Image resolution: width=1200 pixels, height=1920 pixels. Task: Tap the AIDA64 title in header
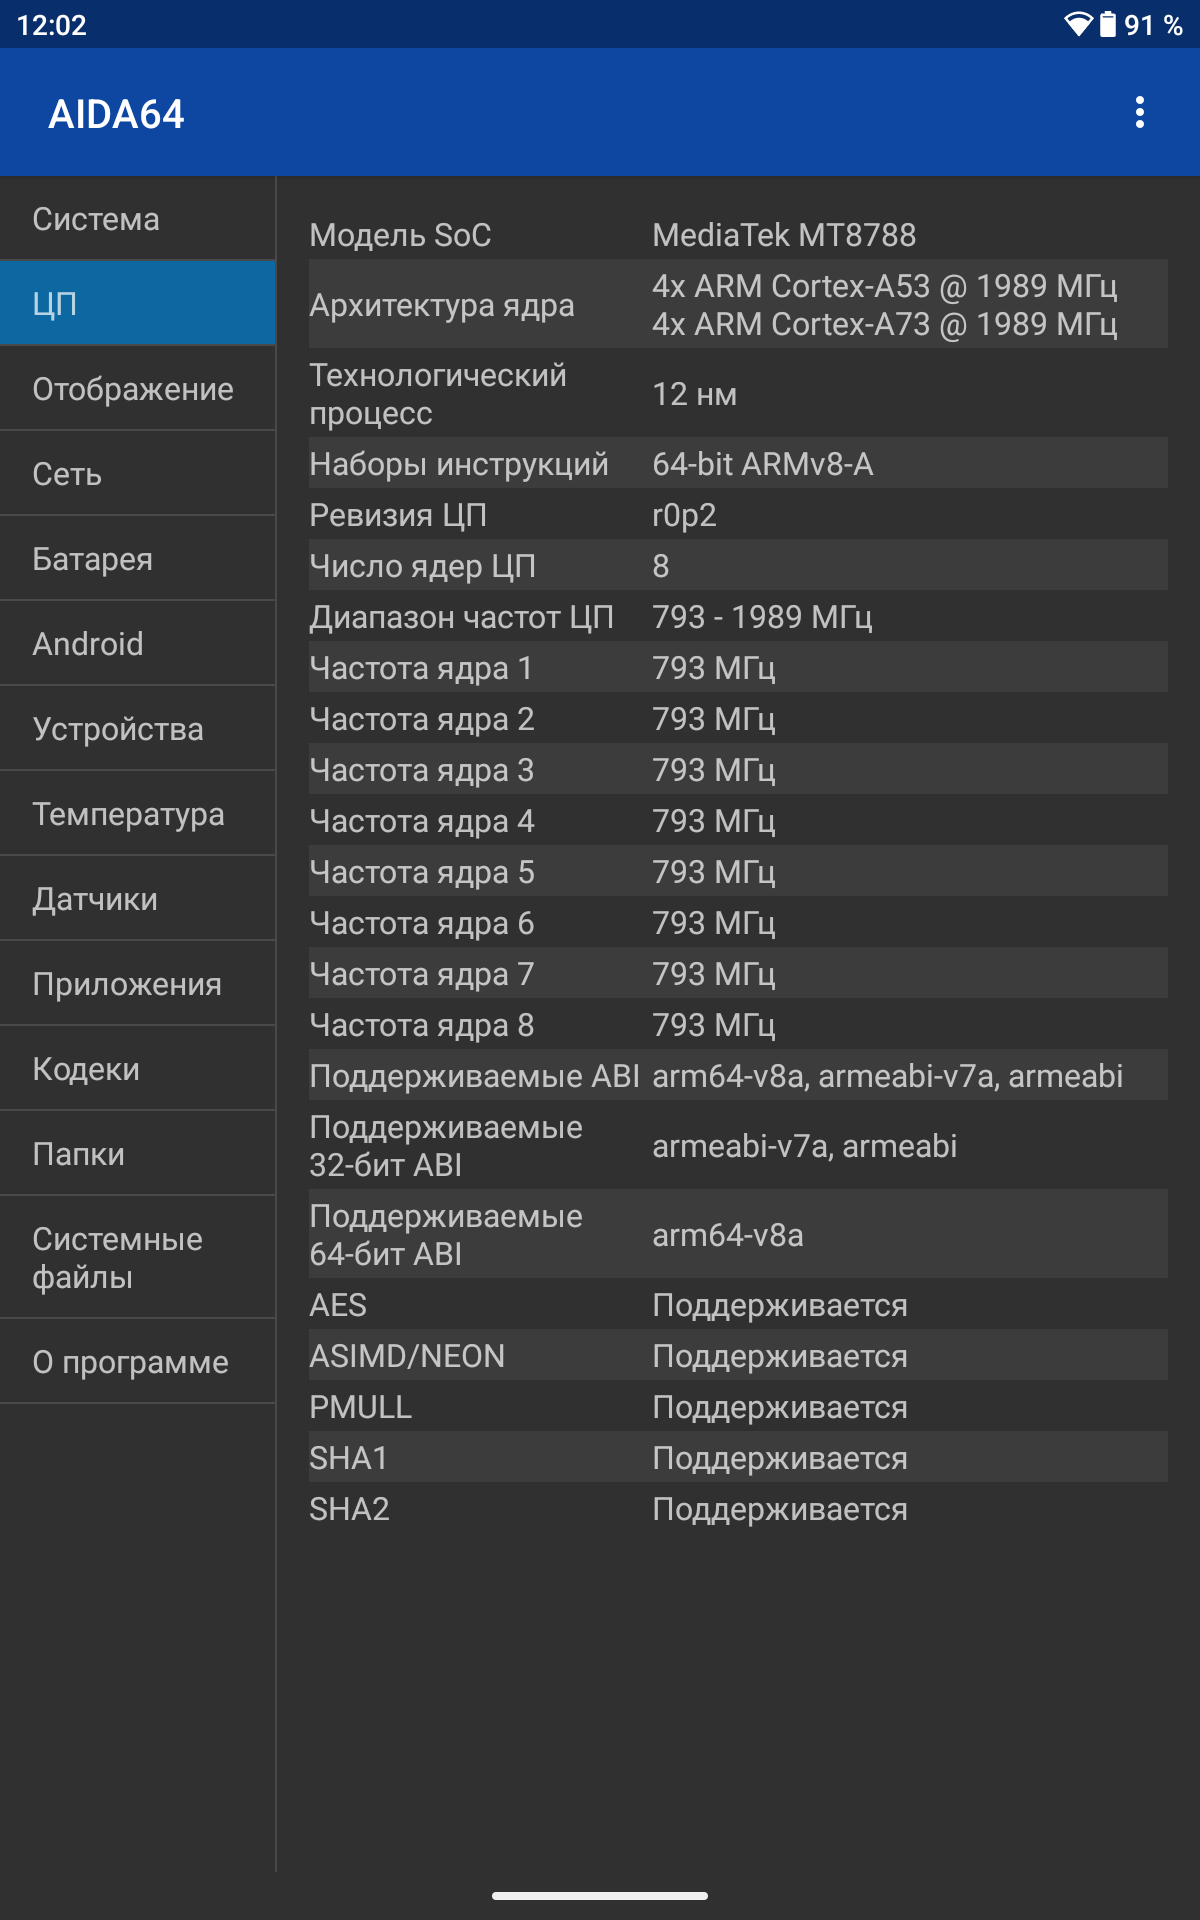tap(116, 114)
